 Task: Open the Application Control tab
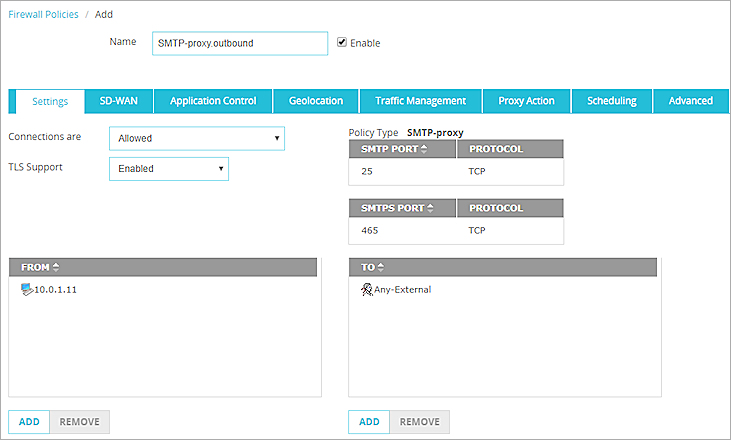pos(213,101)
